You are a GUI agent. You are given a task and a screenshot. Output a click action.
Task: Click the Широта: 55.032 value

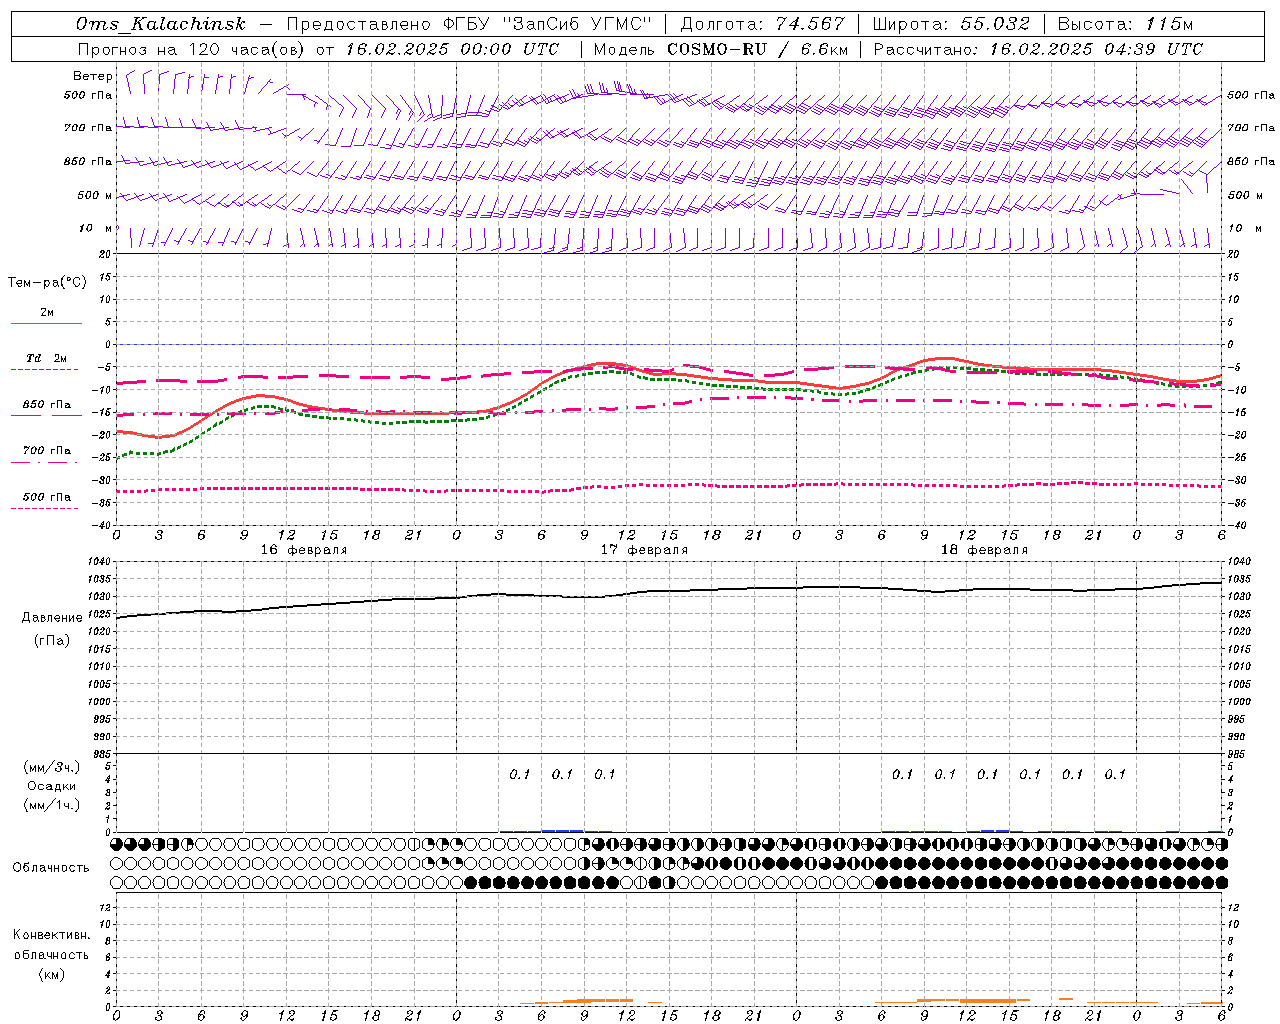[951, 24]
